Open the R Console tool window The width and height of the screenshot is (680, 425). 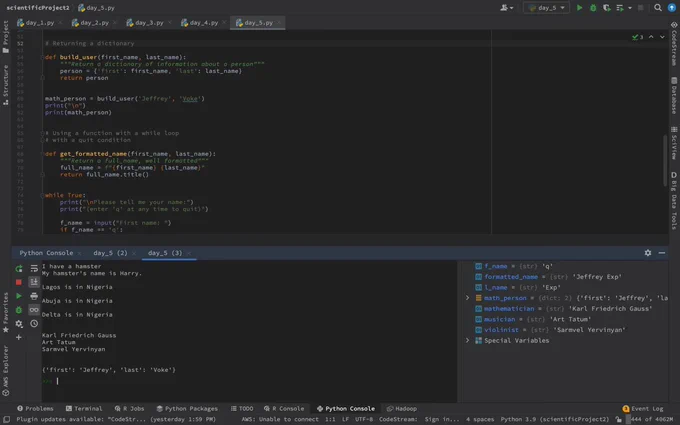(284, 409)
